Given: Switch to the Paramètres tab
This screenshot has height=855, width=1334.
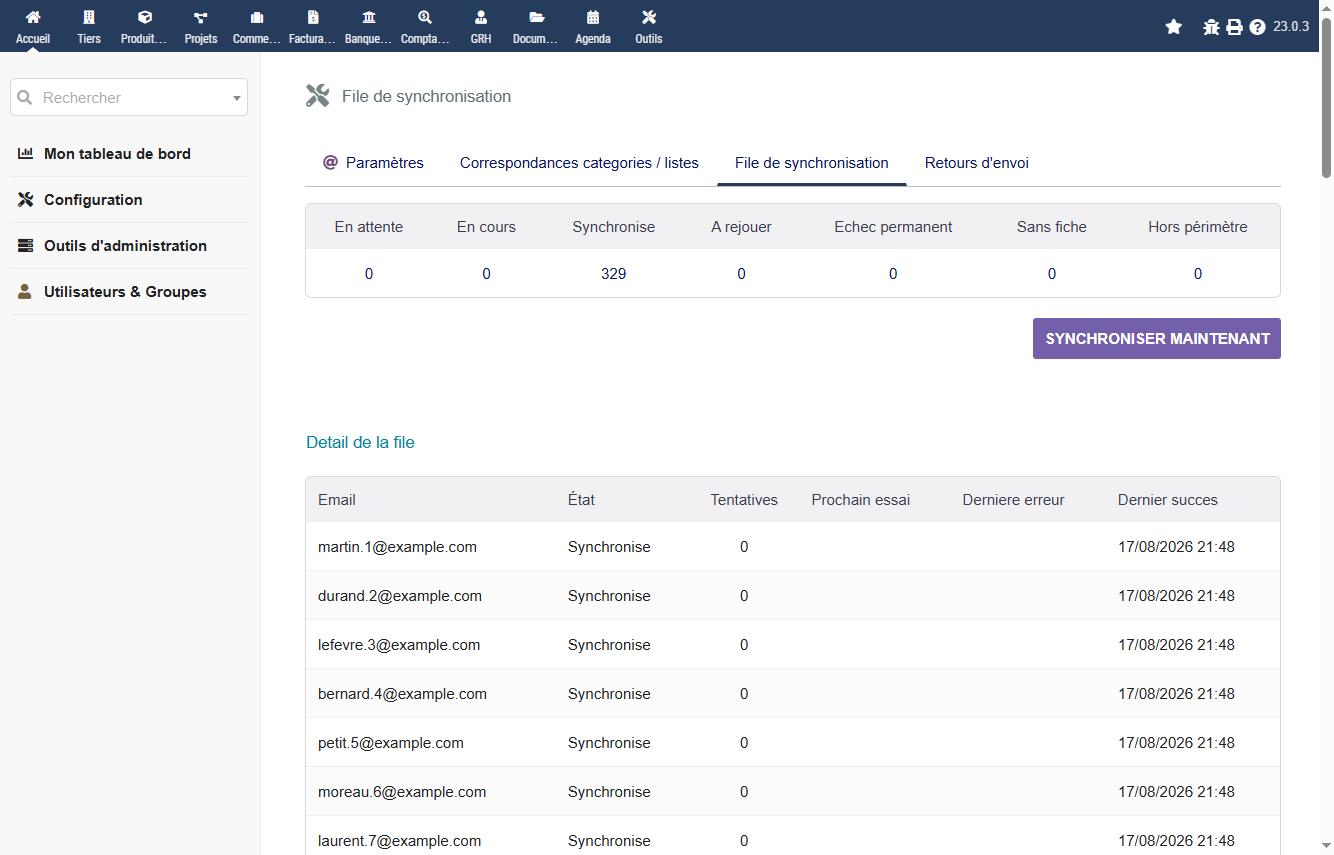Looking at the screenshot, I should tap(373, 163).
